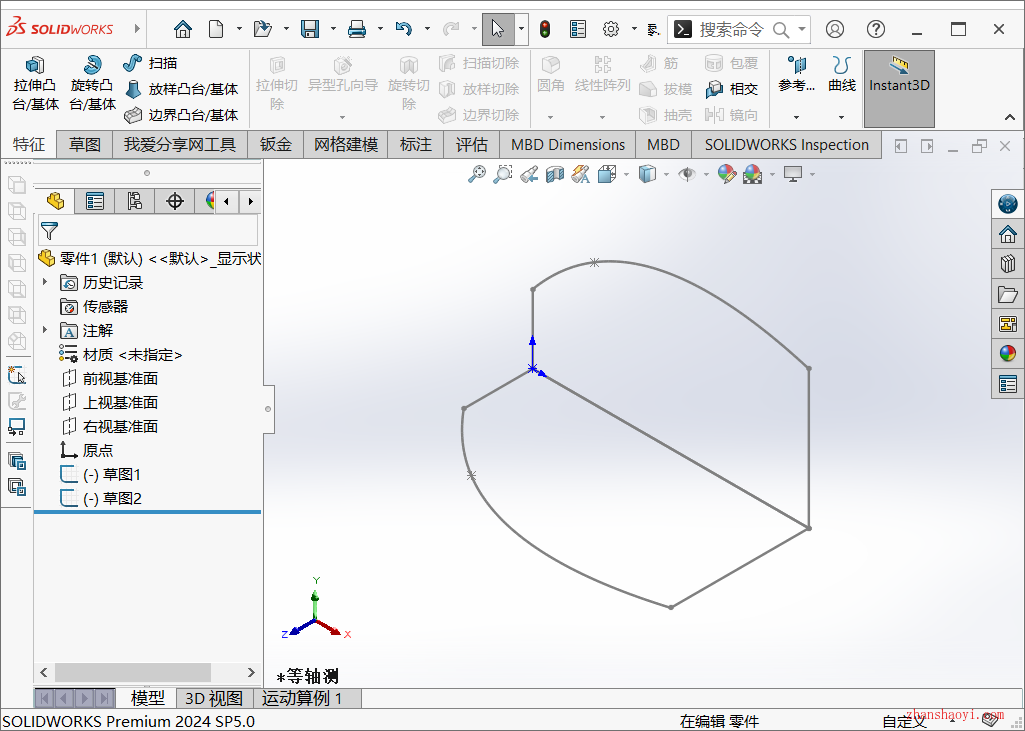Image resolution: width=1025 pixels, height=731 pixels.
Task: Click the filter funnel icon in the tree
Action: (50, 230)
